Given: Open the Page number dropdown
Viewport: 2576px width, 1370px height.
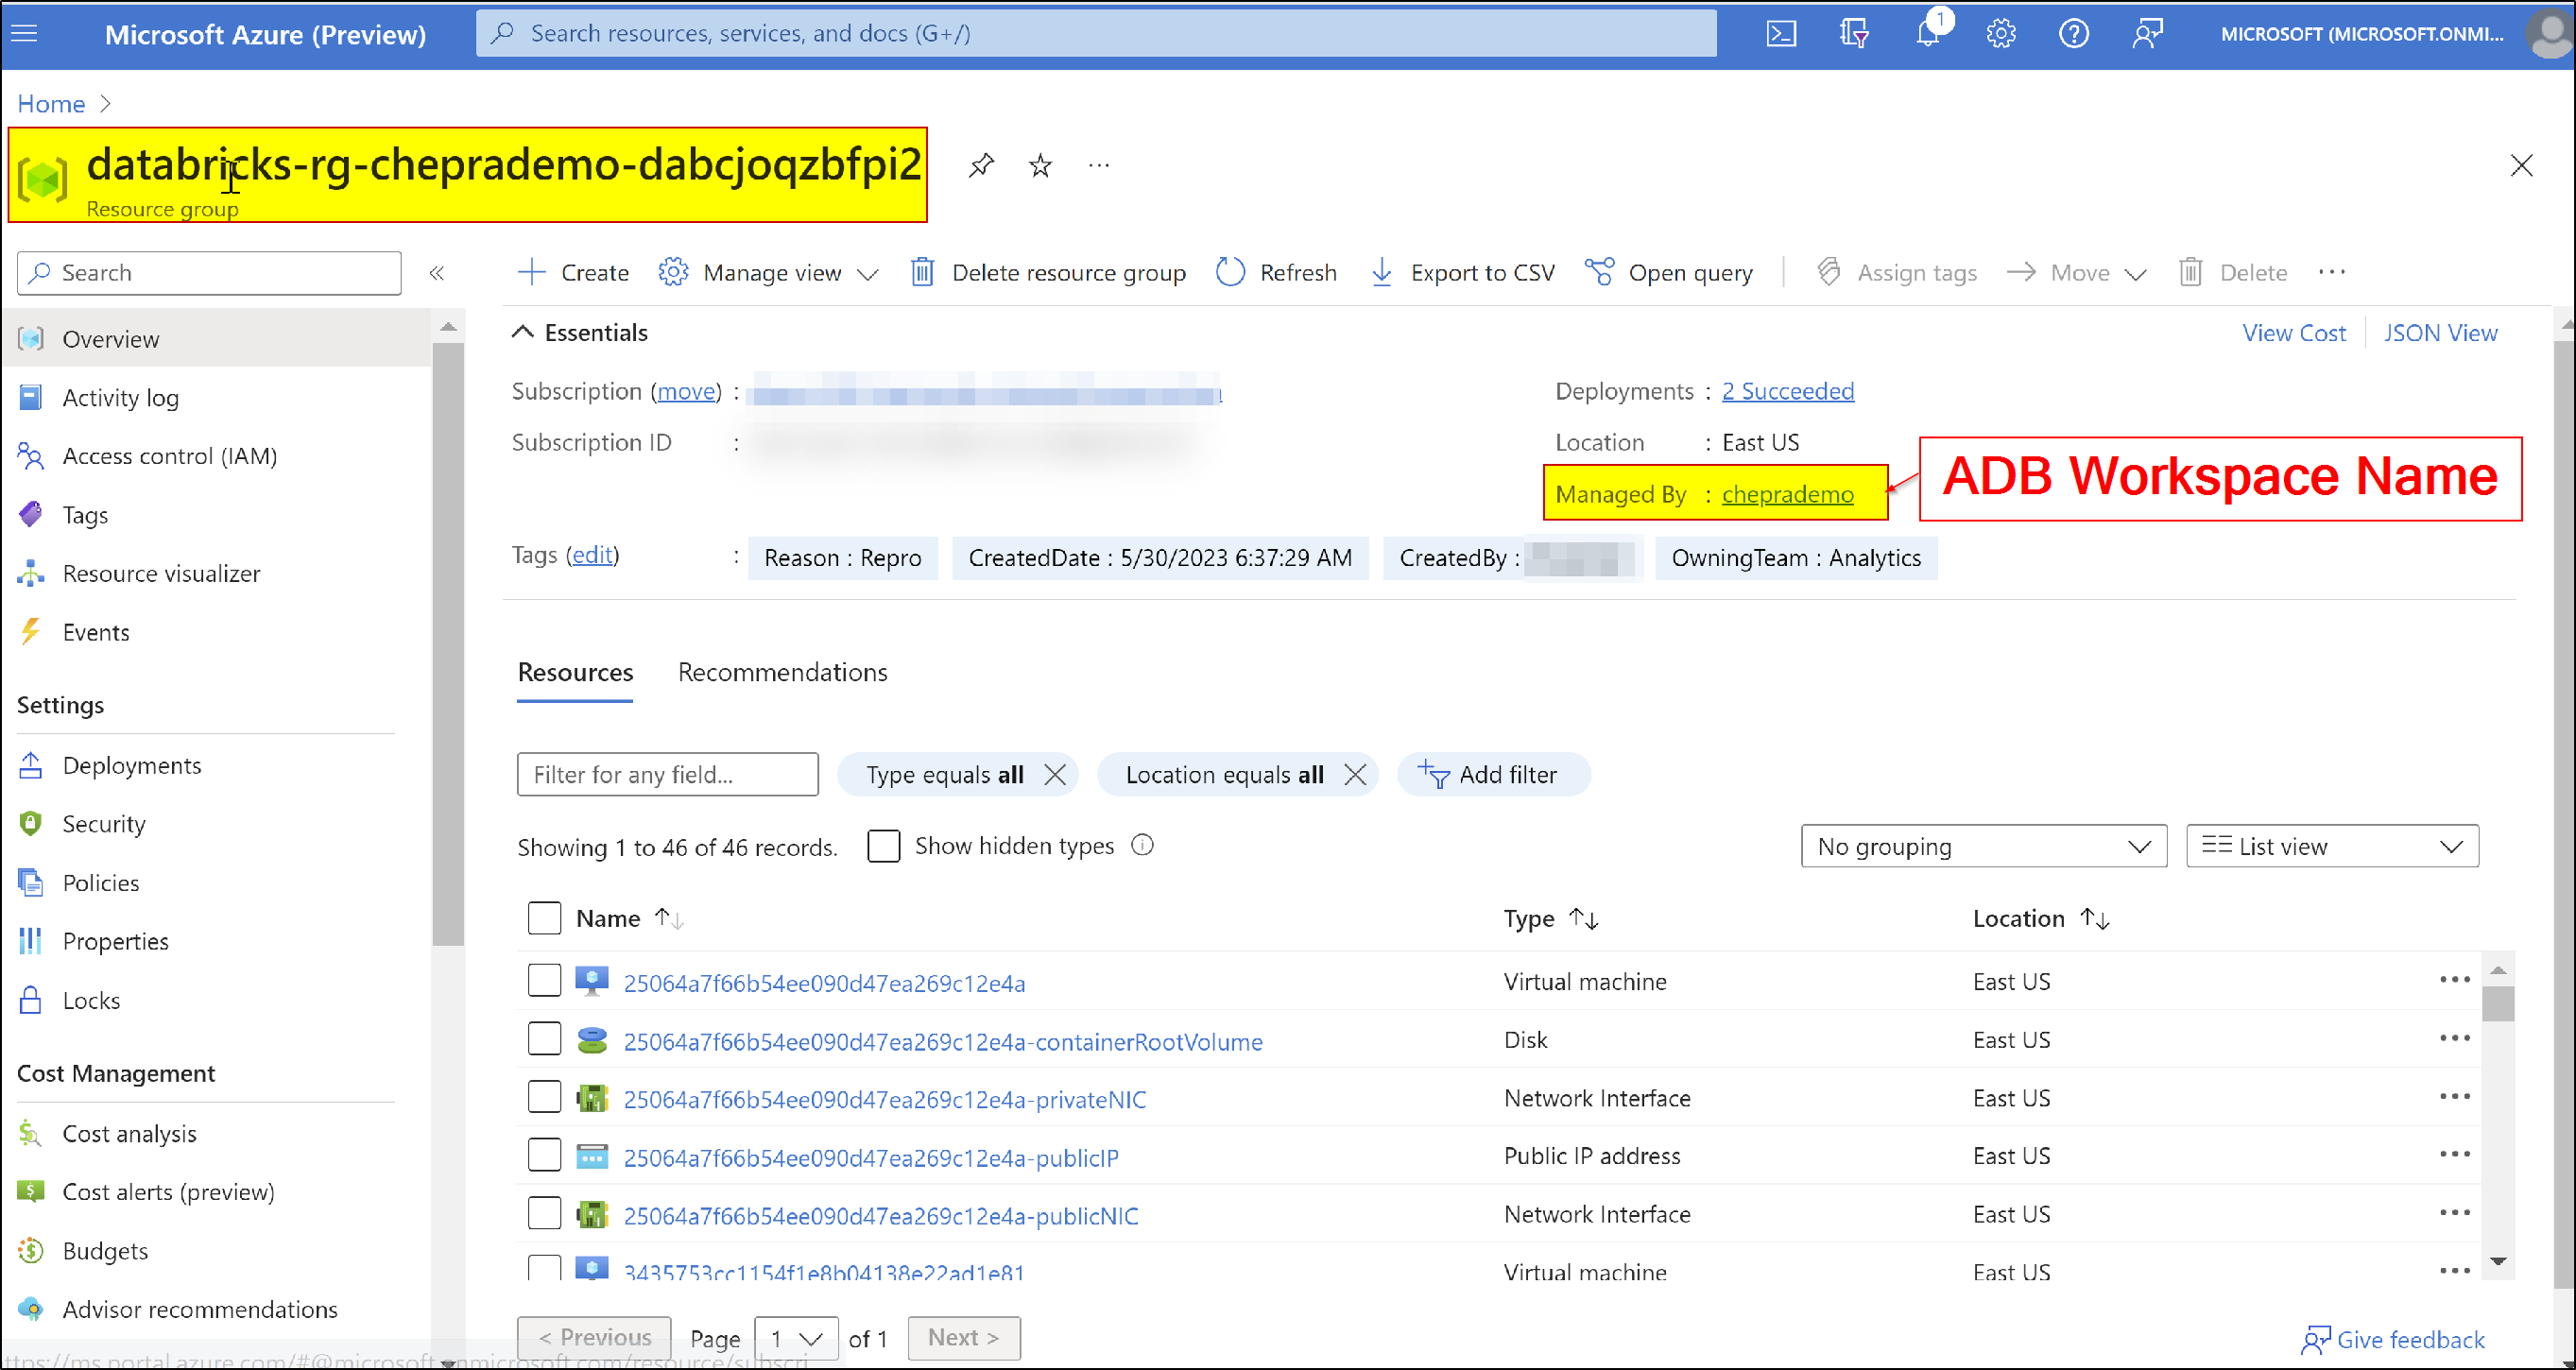Looking at the screenshot, I should click(797, 1339).
